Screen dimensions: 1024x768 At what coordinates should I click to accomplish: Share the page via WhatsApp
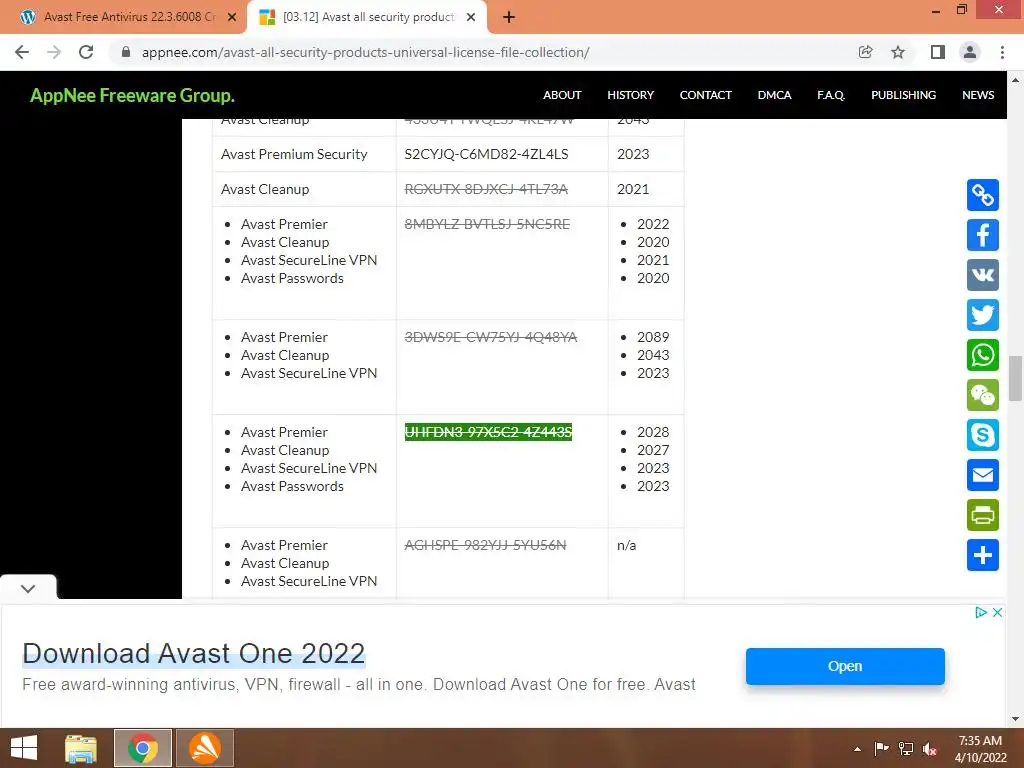[983, 355]
